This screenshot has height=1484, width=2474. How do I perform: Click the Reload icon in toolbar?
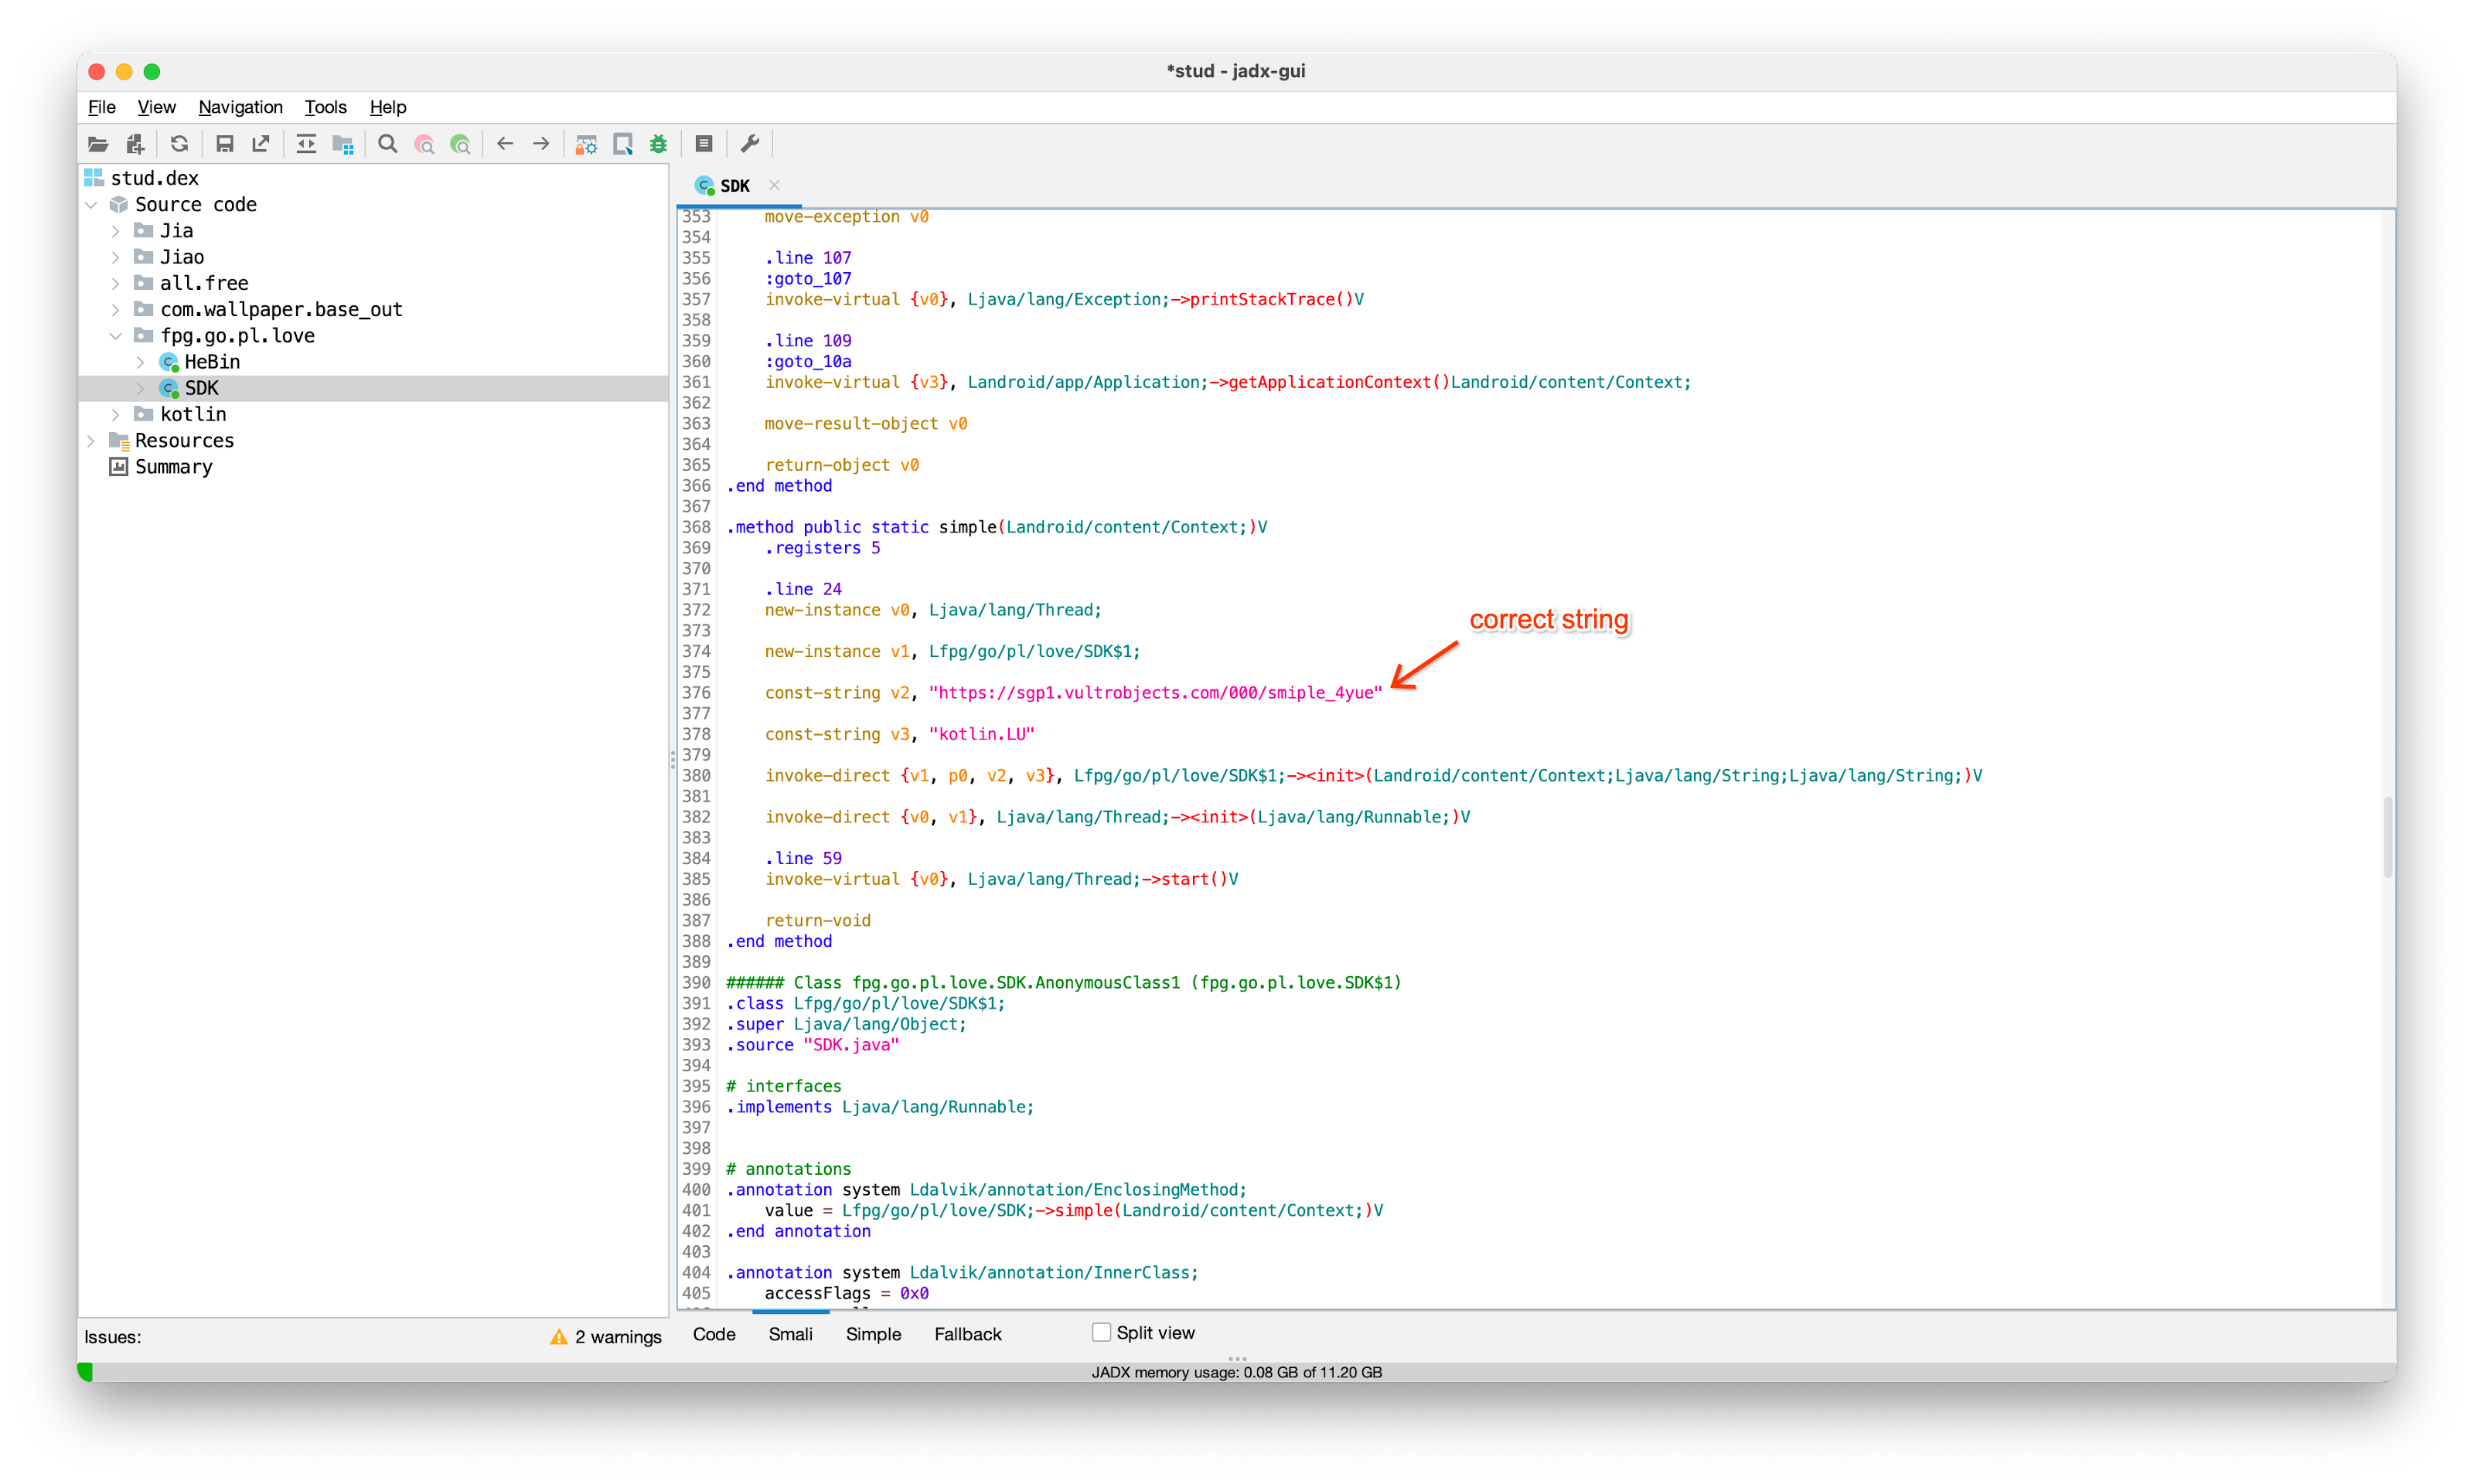tap(179, 144)
